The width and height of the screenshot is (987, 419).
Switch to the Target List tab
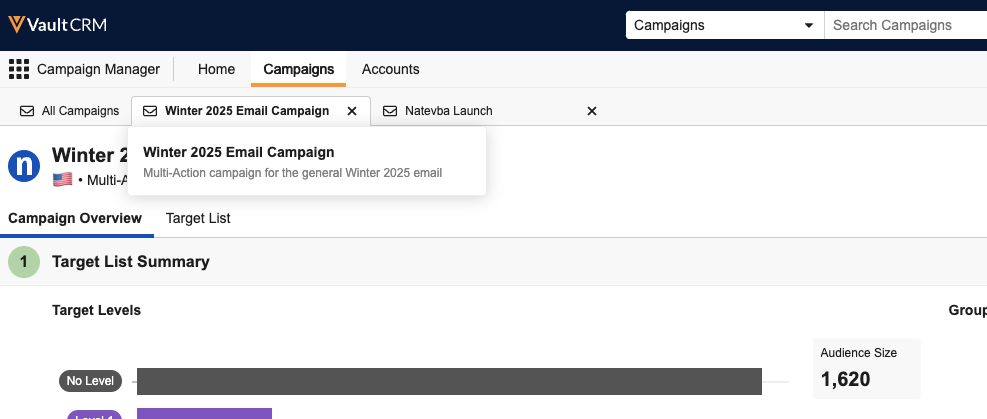[x=198, y=218]
